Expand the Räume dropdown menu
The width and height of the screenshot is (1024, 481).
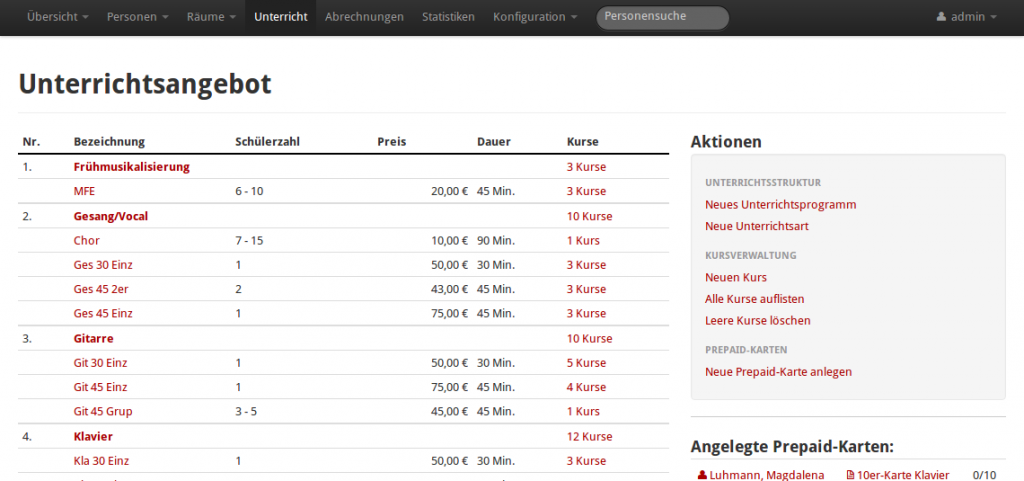coord(211,17)
